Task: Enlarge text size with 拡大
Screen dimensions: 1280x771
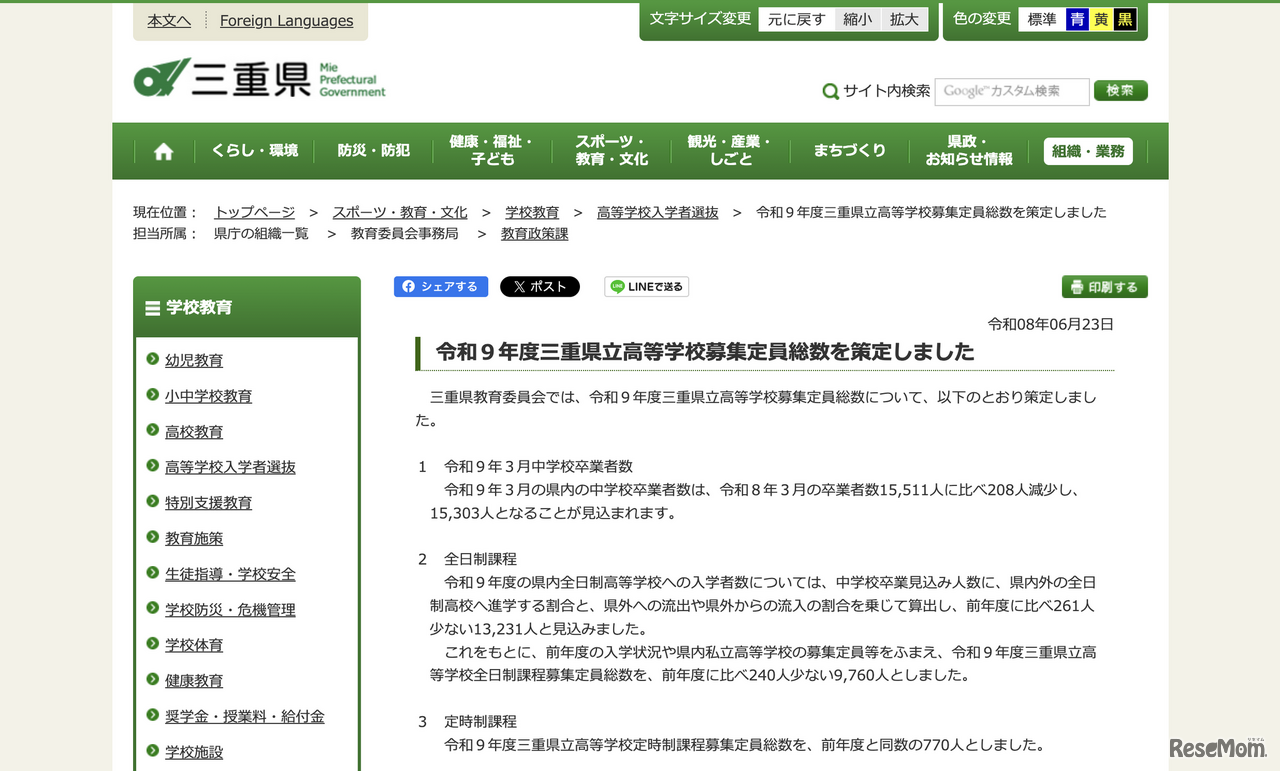Action: (x=904, y=19)
